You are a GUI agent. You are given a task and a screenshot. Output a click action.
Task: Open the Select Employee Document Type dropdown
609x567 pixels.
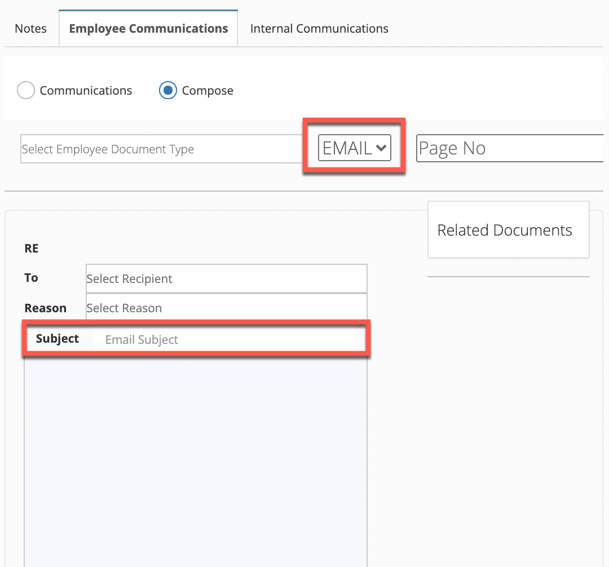click(161, 149)
